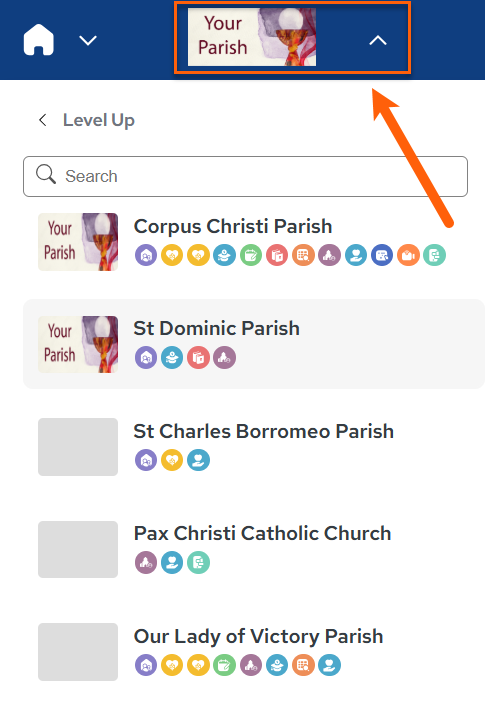485x702 pixels.
Task: Open St Charles Borromeo's yellow heart giving icon
Action: (172, 460)
